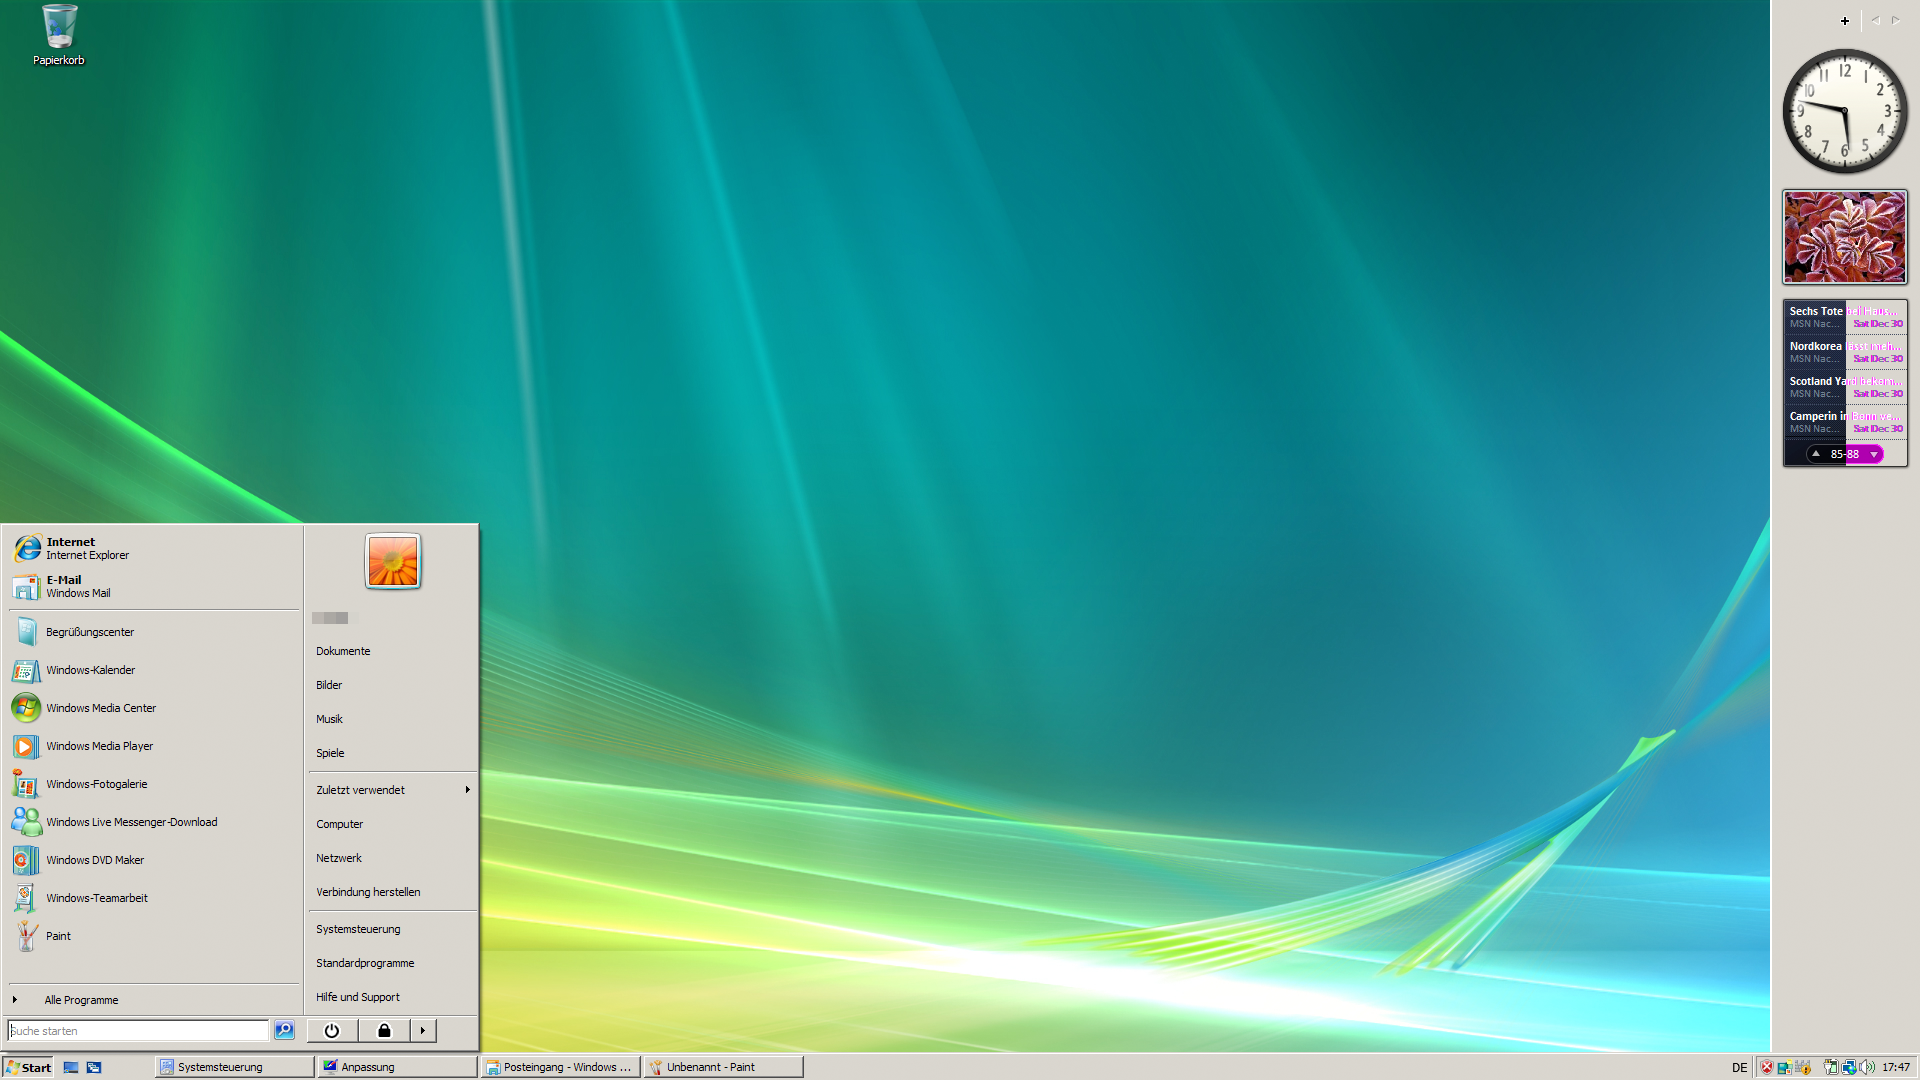Switch to Anpassung taskbar button
This screenshot has height=1080, width=1920.
(x=397, y=1067)
